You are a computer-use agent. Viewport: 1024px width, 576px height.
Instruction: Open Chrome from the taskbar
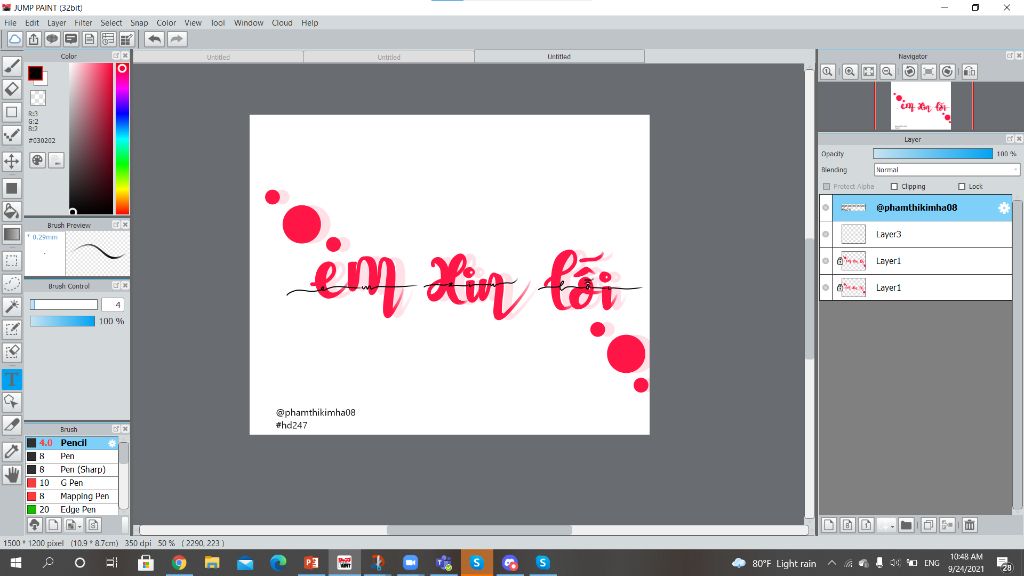click(x=178, y=562)
